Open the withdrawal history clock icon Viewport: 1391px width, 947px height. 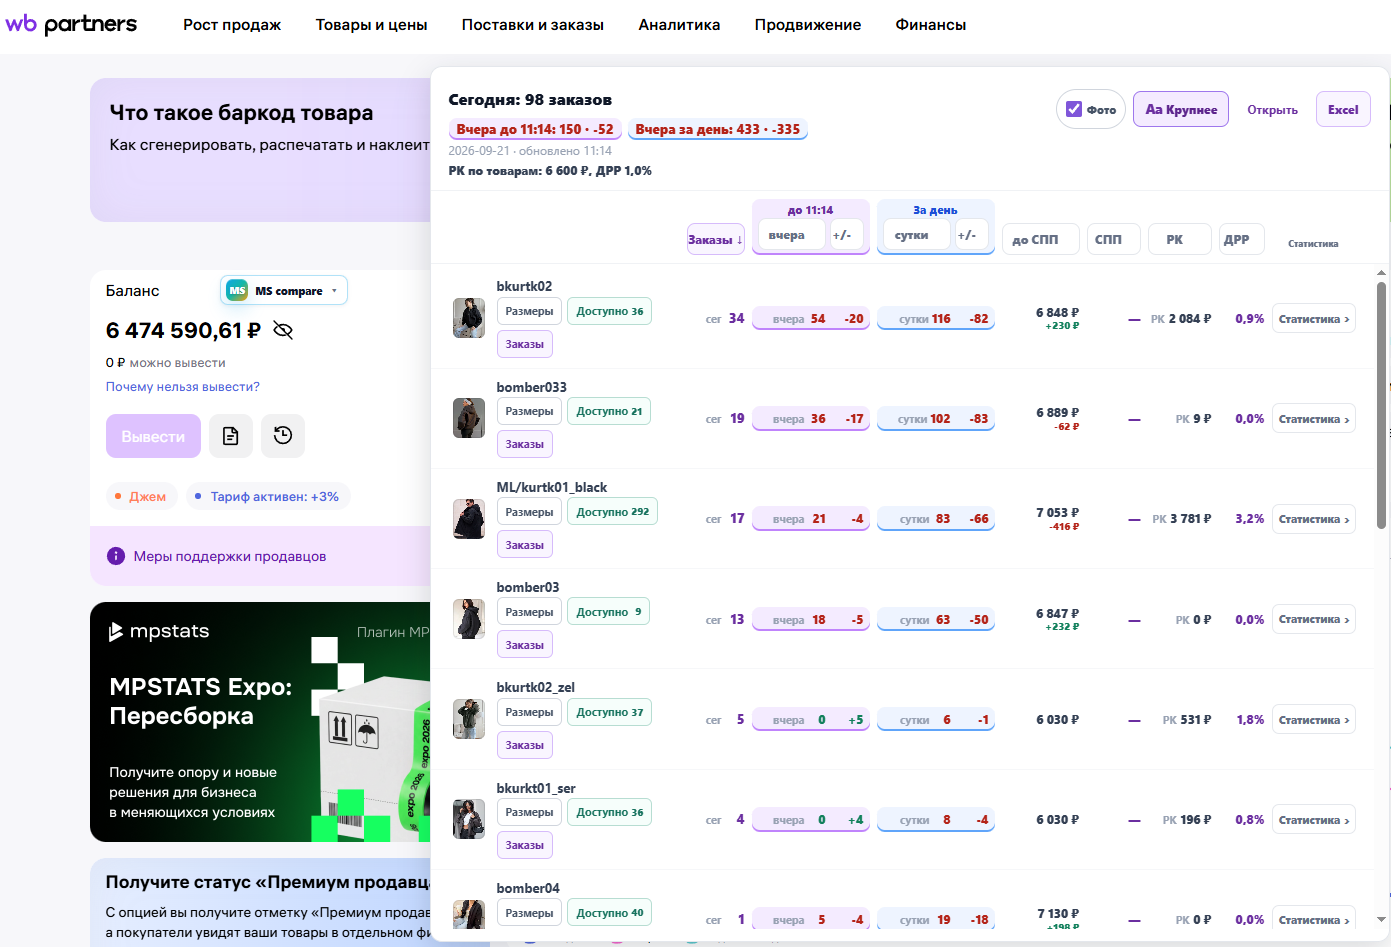click(x=283, y=436)
